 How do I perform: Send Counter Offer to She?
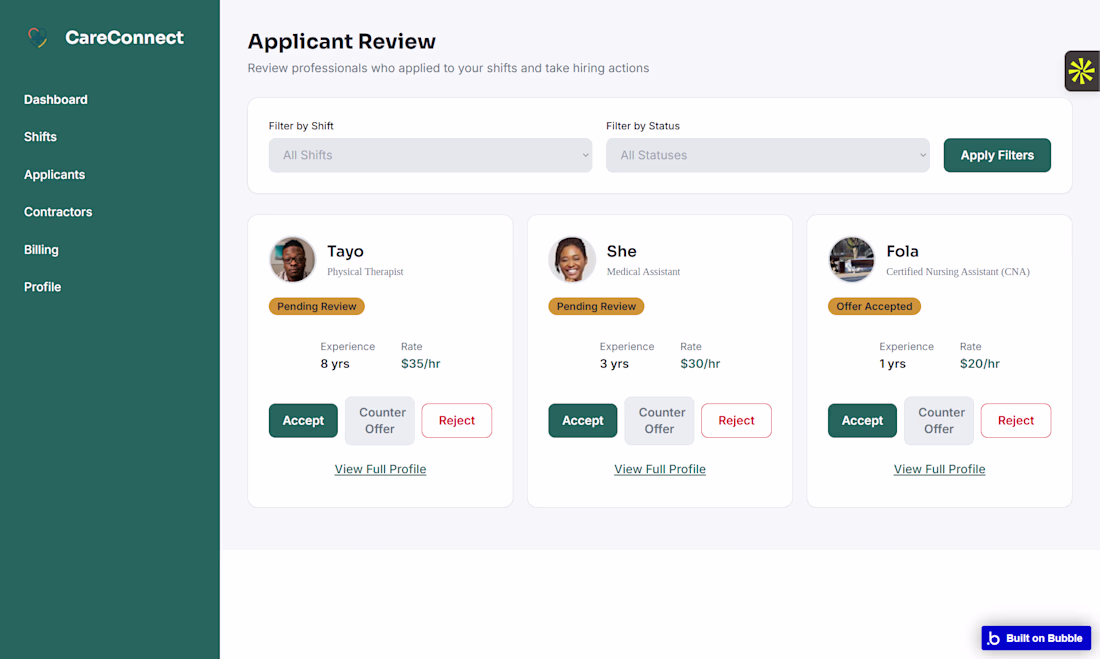[659, 420]
